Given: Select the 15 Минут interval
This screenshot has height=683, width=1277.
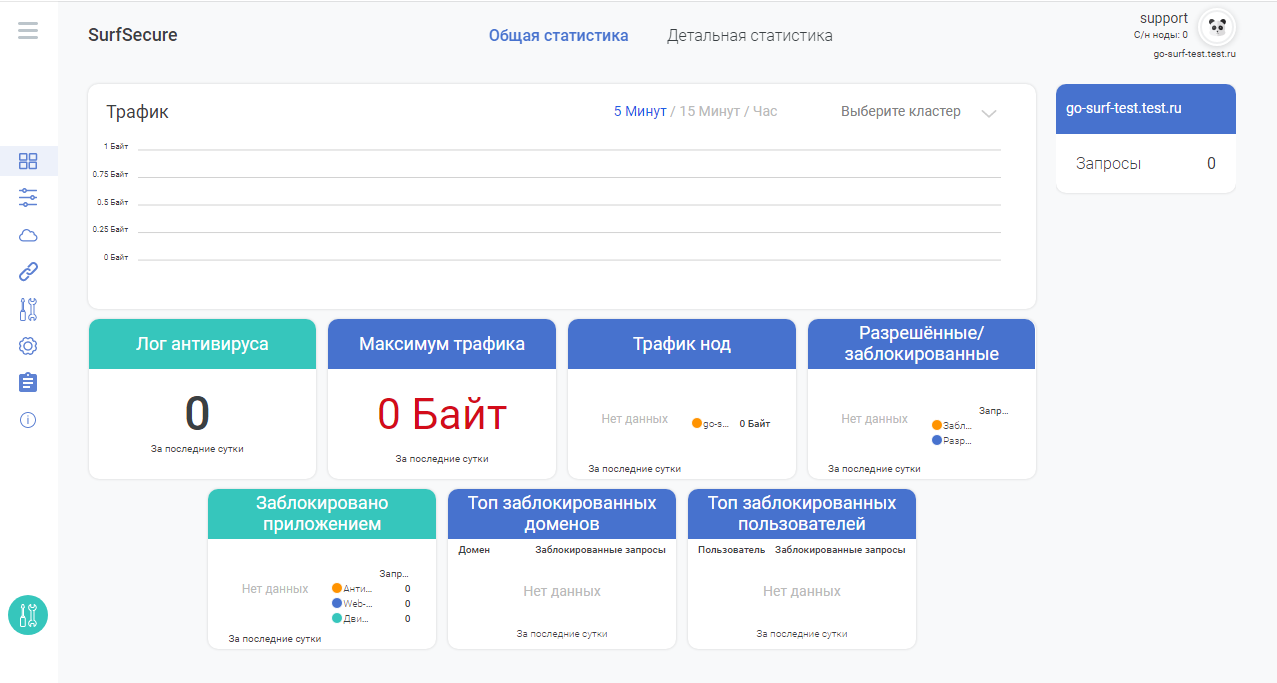Looking at the screenshot, I should click(x=710, y=111).
